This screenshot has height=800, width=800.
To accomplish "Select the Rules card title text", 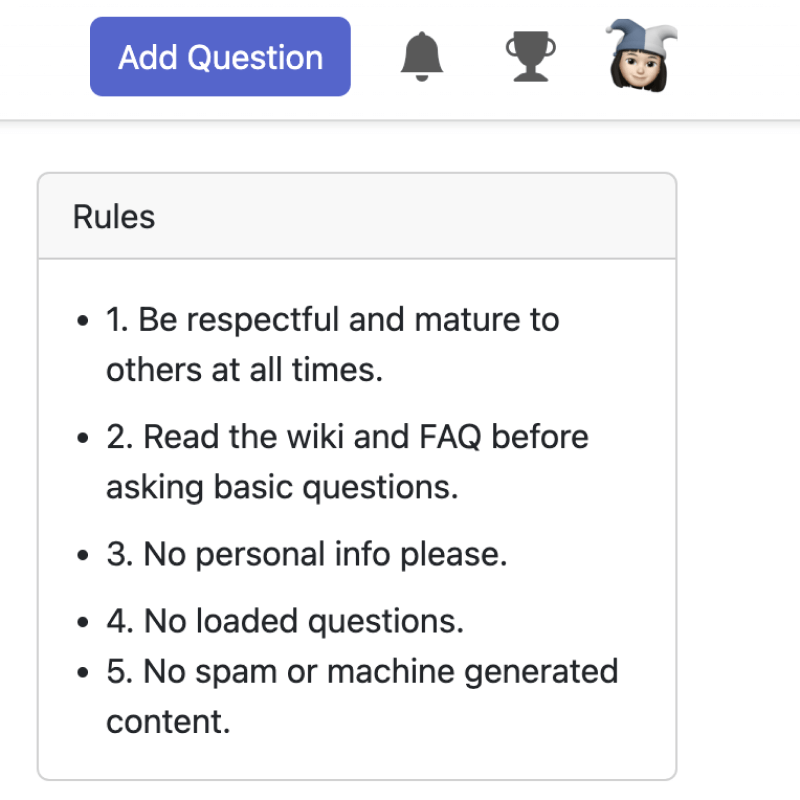I will (112, 216).
